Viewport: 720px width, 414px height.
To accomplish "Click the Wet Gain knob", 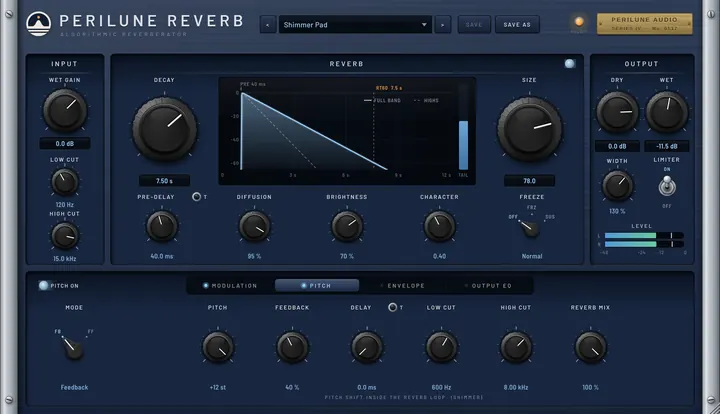I will pyautogui.click(x=65, y=111).
